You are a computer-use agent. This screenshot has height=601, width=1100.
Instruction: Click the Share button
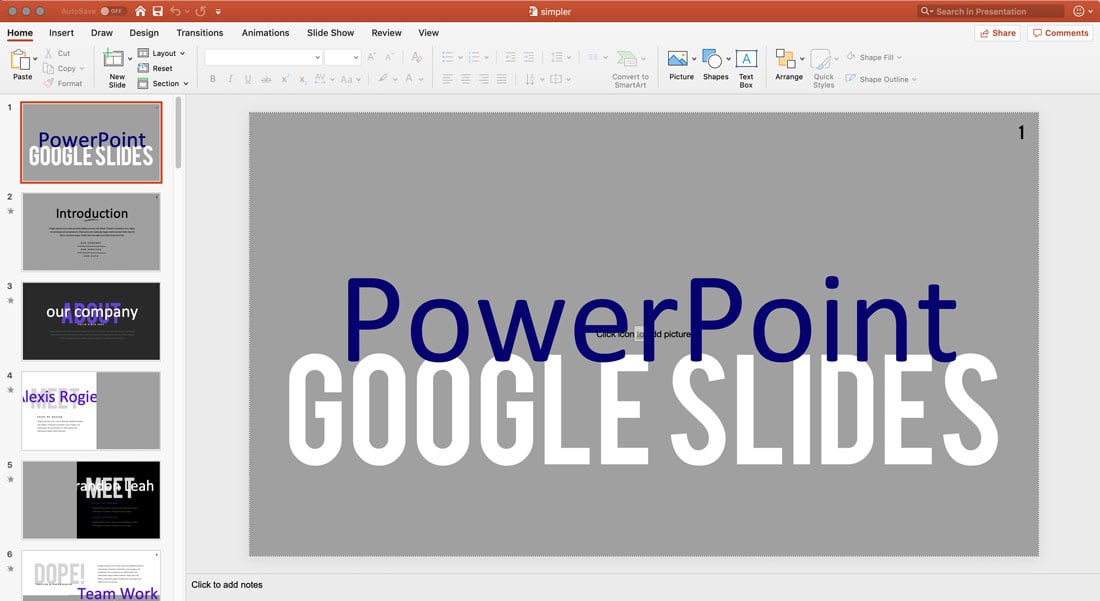tap(998, 33)
